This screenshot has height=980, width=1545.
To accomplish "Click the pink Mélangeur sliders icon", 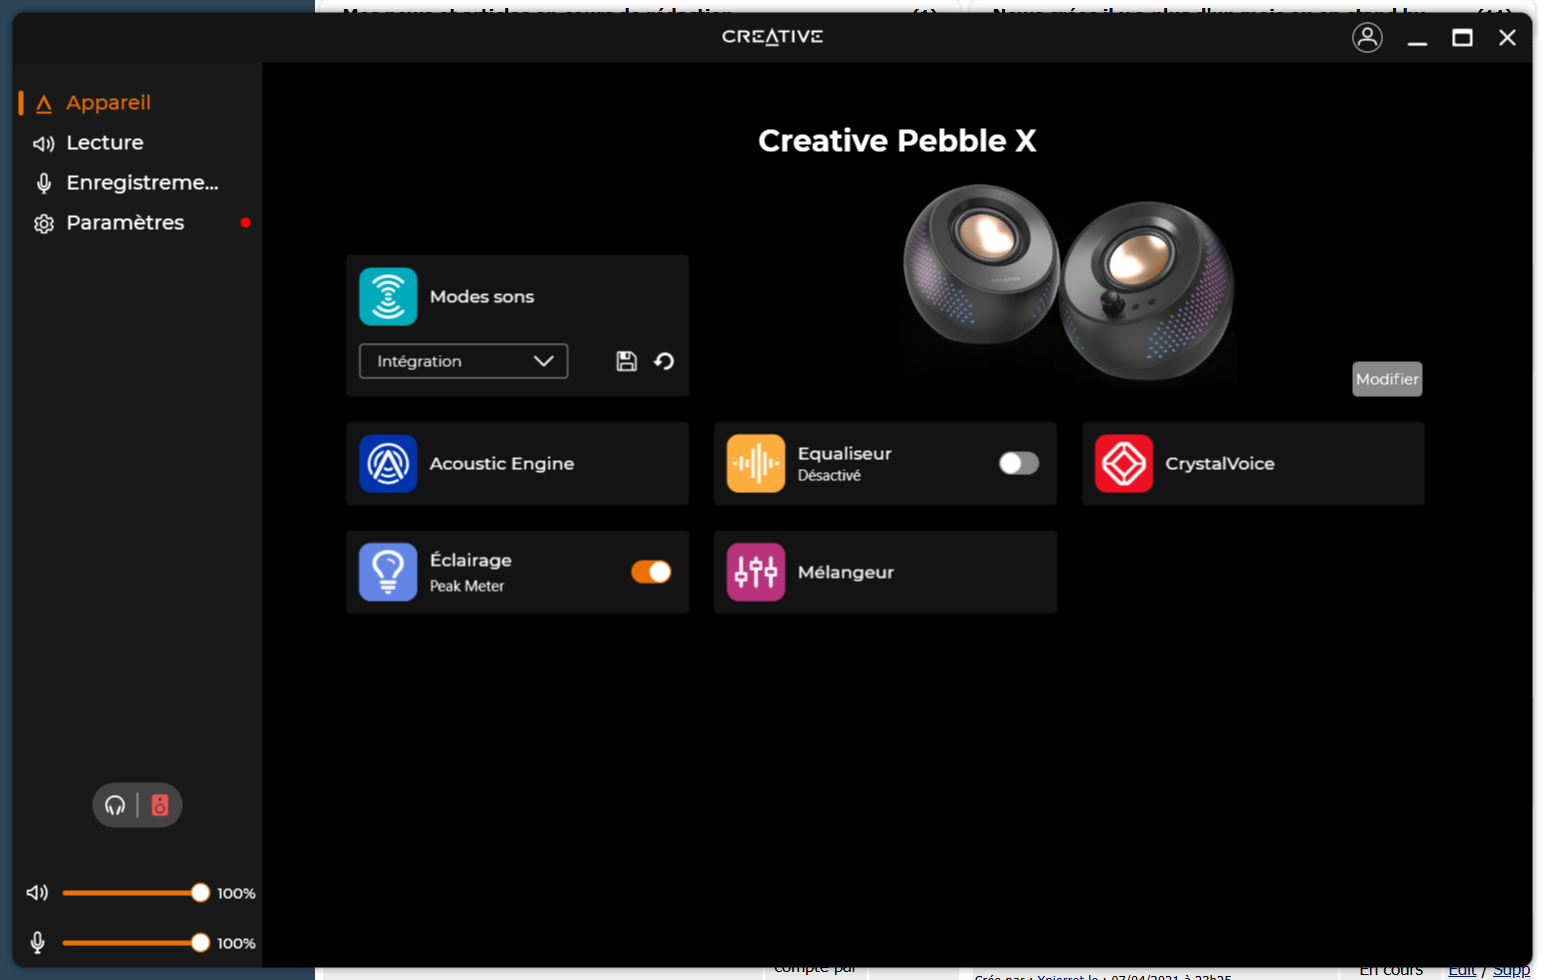I will click(756, 572).
